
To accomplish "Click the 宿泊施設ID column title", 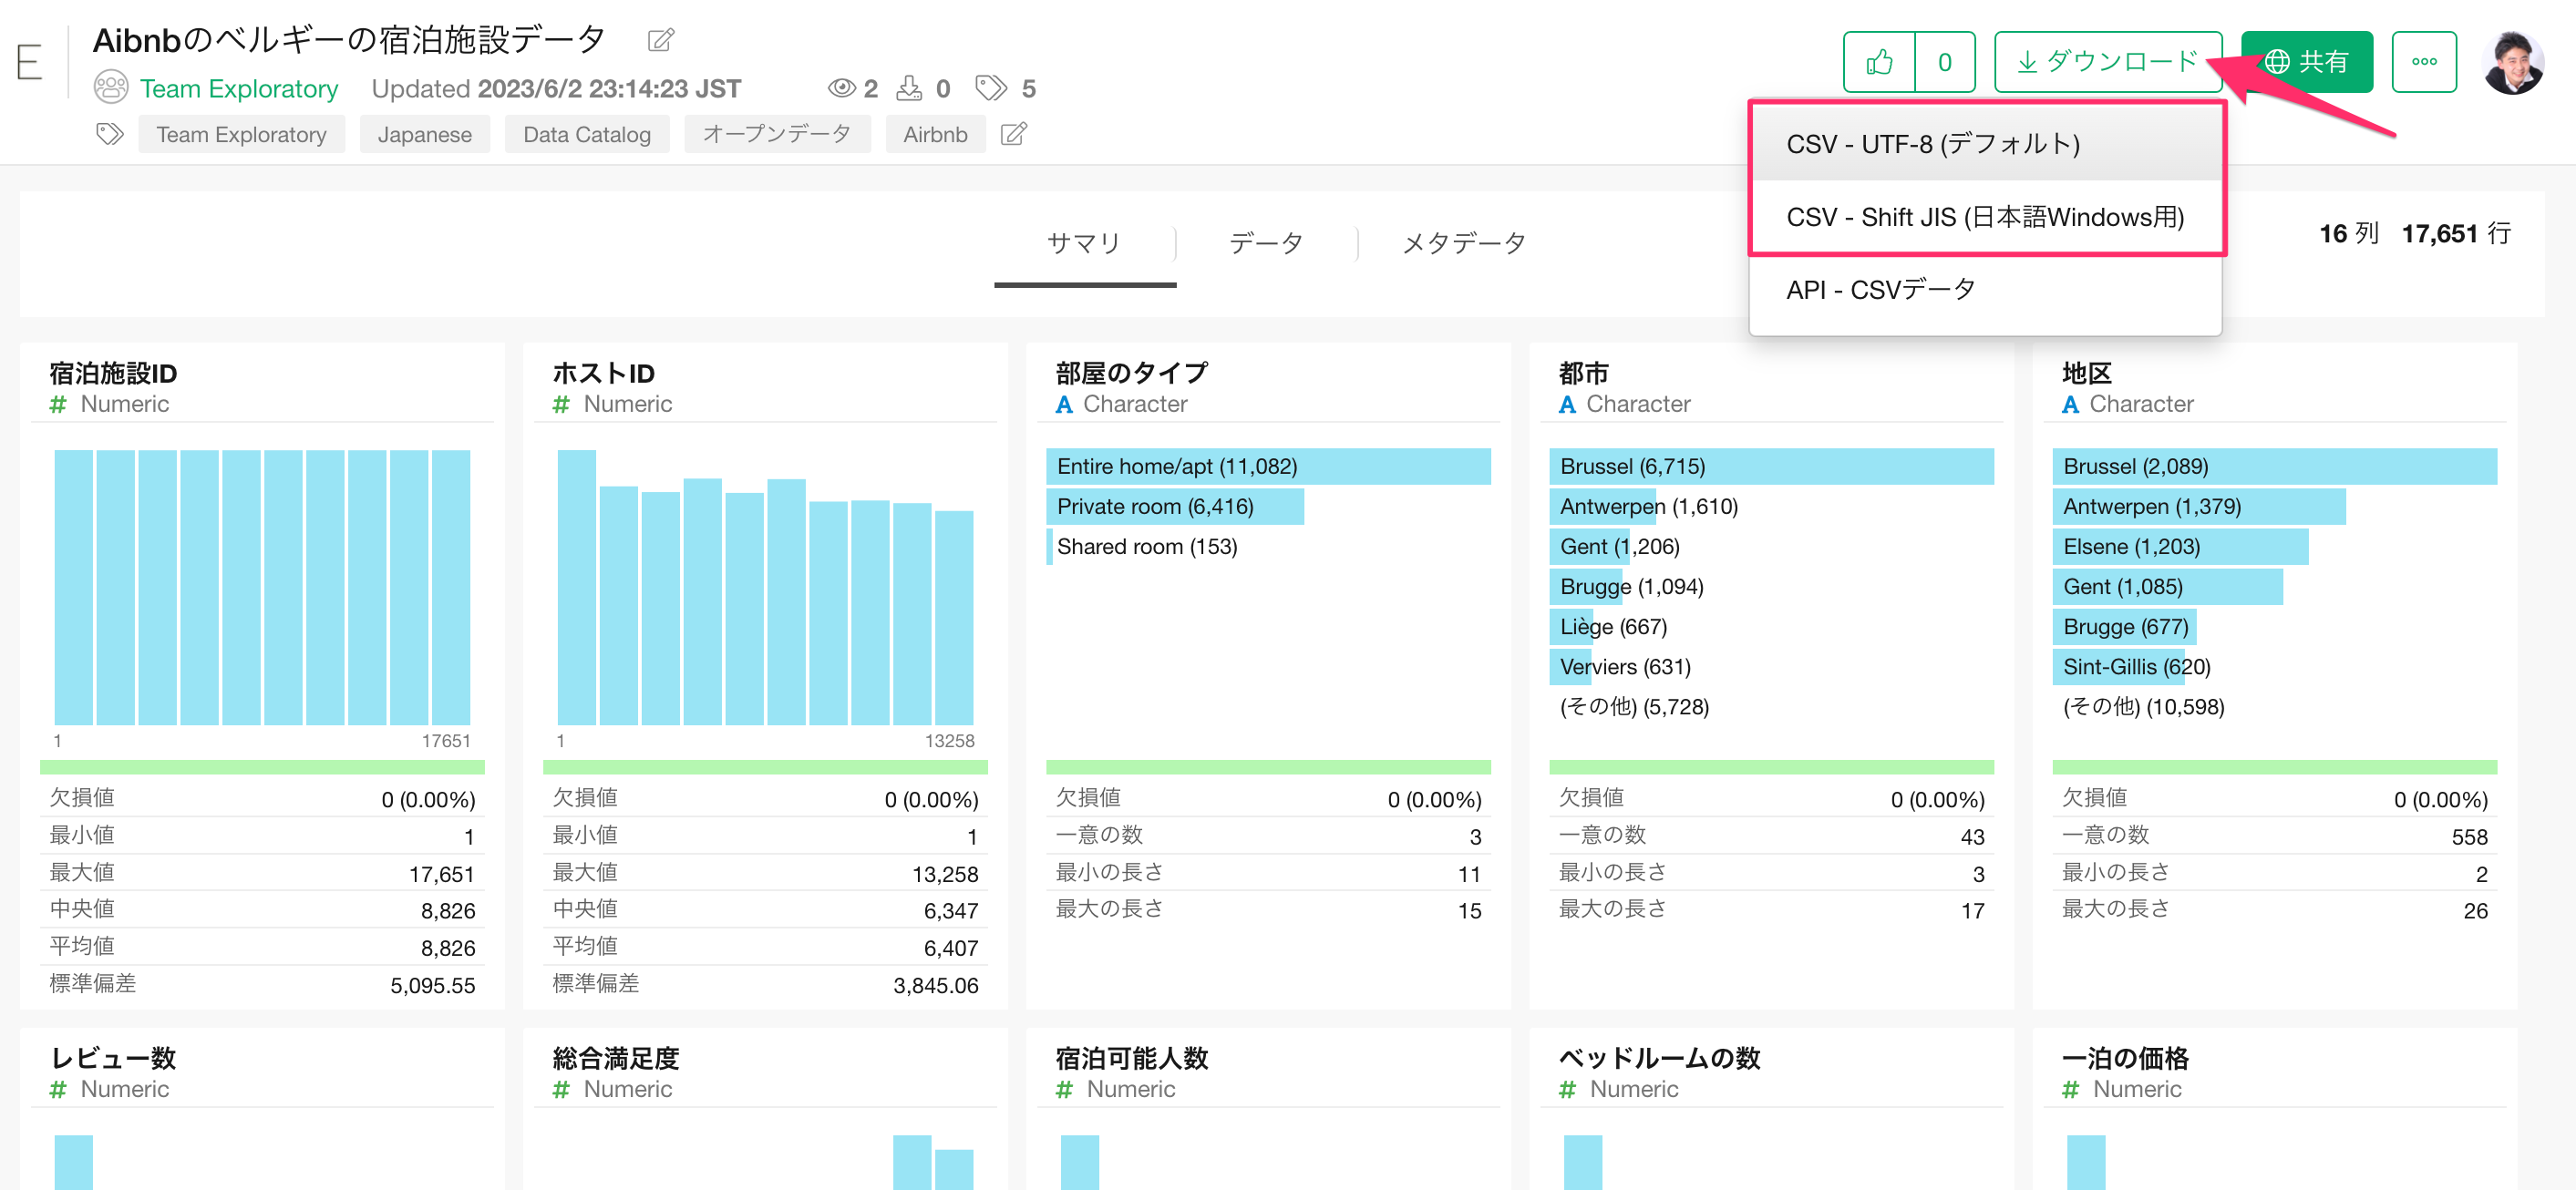I will point(113,373).
